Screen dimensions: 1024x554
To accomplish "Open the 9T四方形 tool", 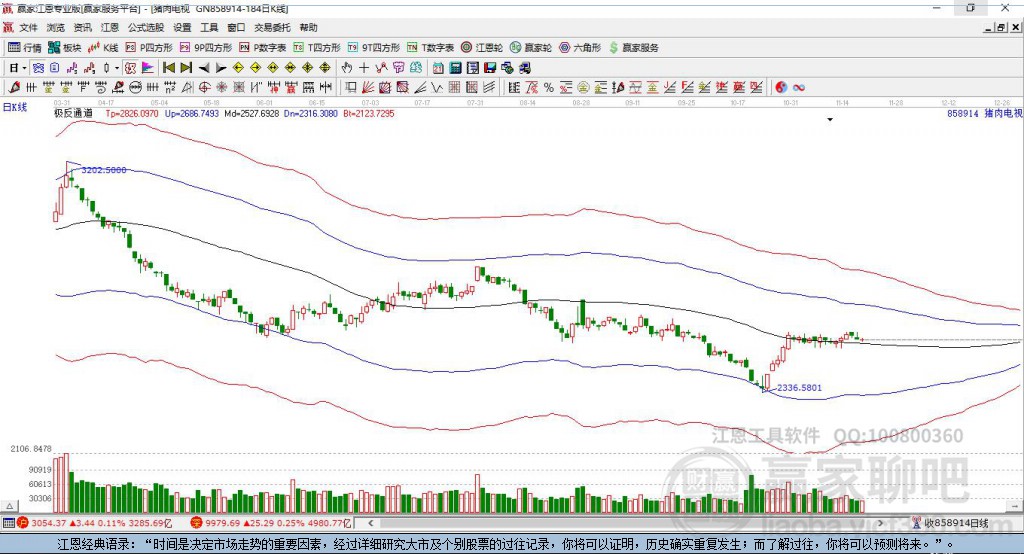I will [374, 48].
